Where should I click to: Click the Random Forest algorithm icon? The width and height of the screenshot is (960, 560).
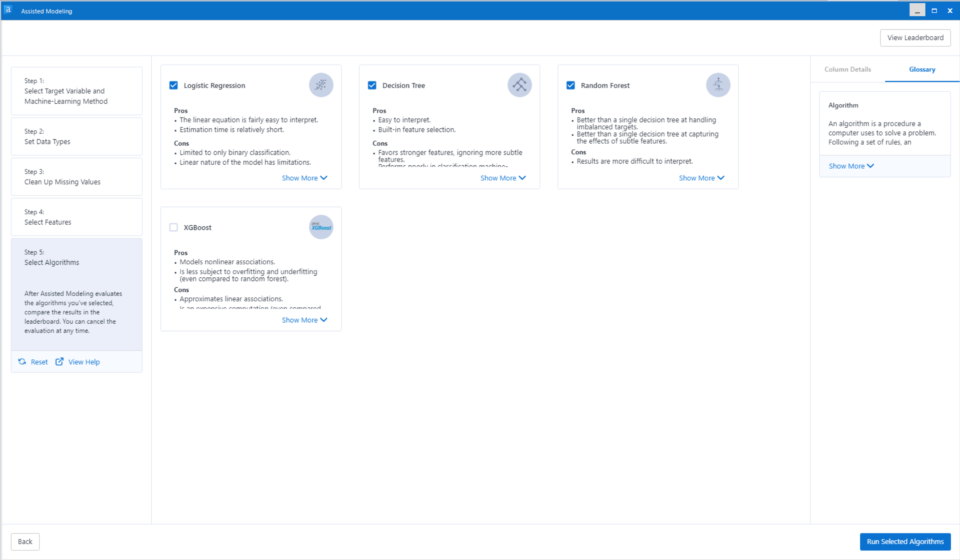(718, 85)
